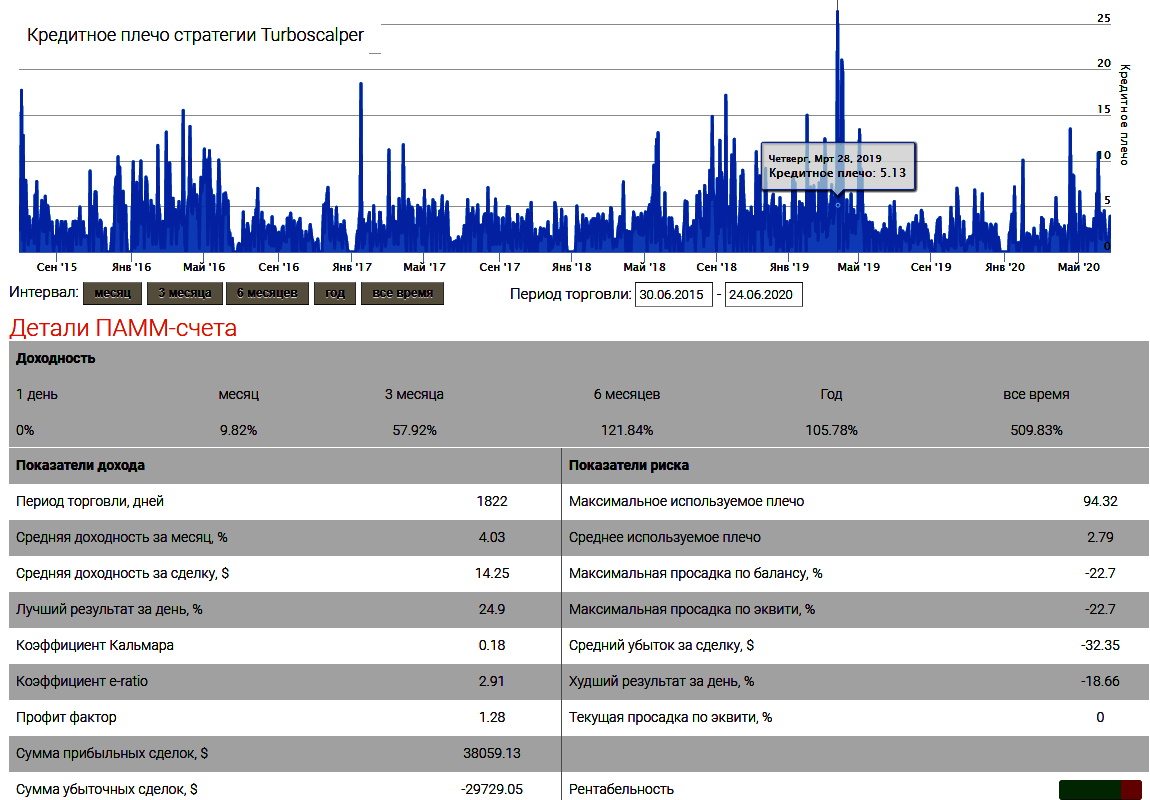Click the "Май '19" x-axis label
1150x800 pixels.
click(x=858, y=267)
